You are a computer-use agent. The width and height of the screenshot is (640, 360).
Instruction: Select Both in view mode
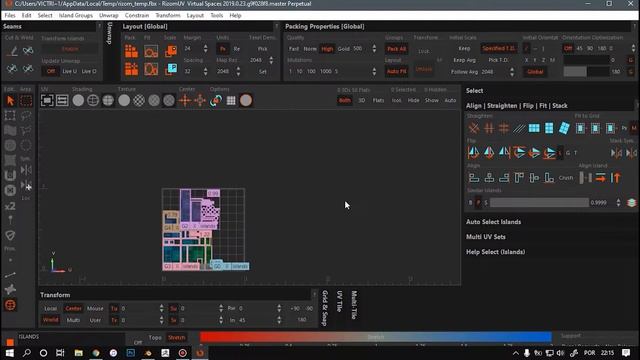(x=344, y=100)
